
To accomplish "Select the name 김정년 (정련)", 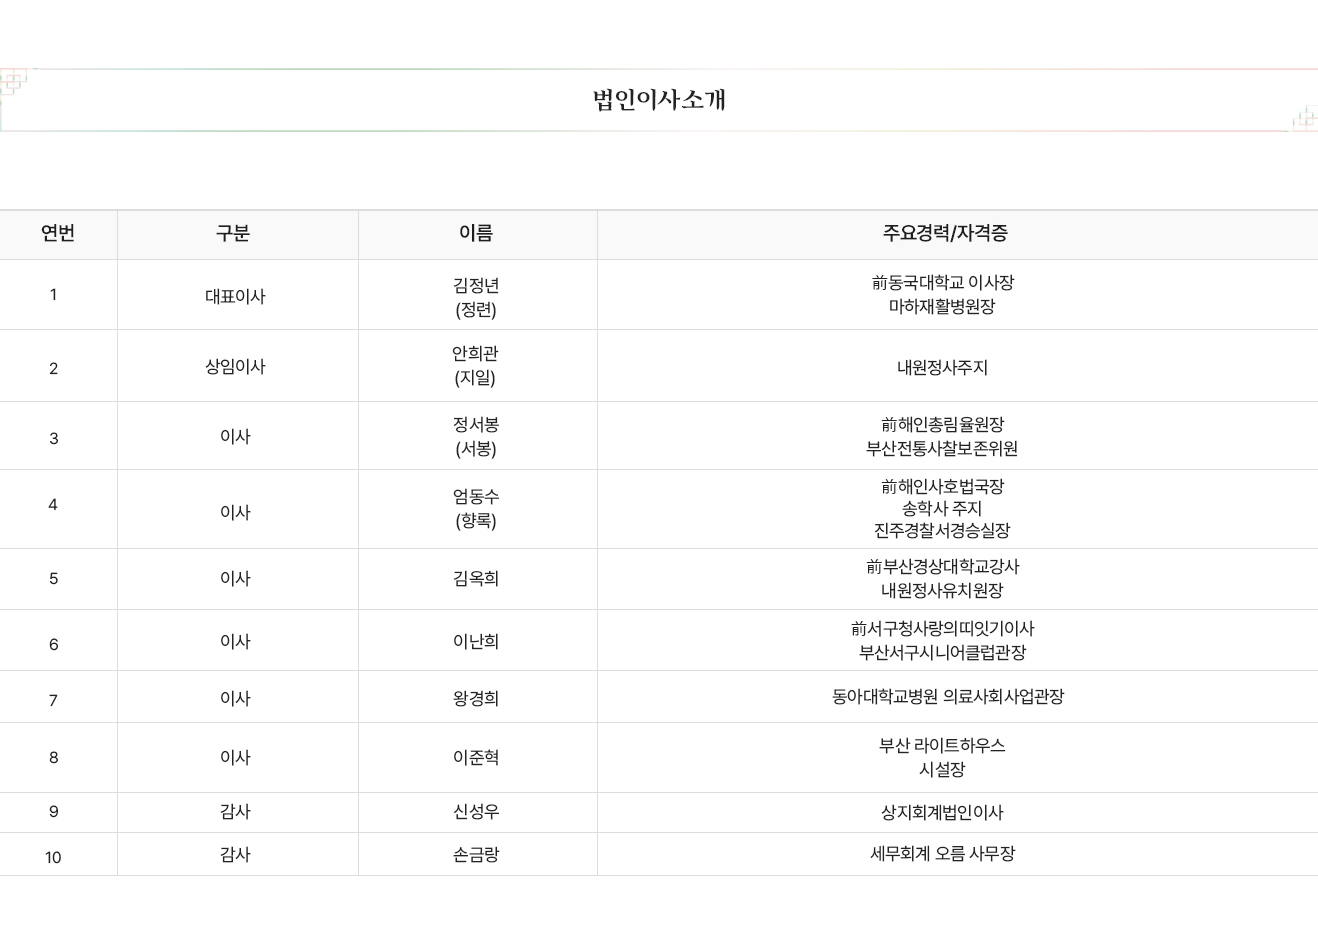I will click(476, 297).
